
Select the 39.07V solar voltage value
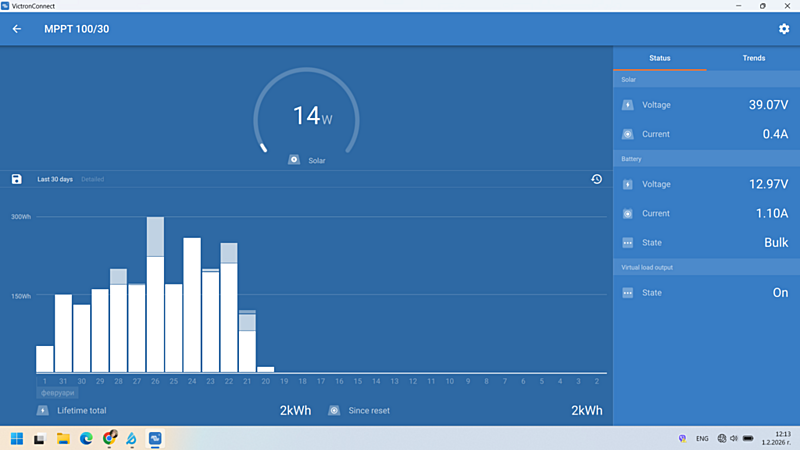768,105
